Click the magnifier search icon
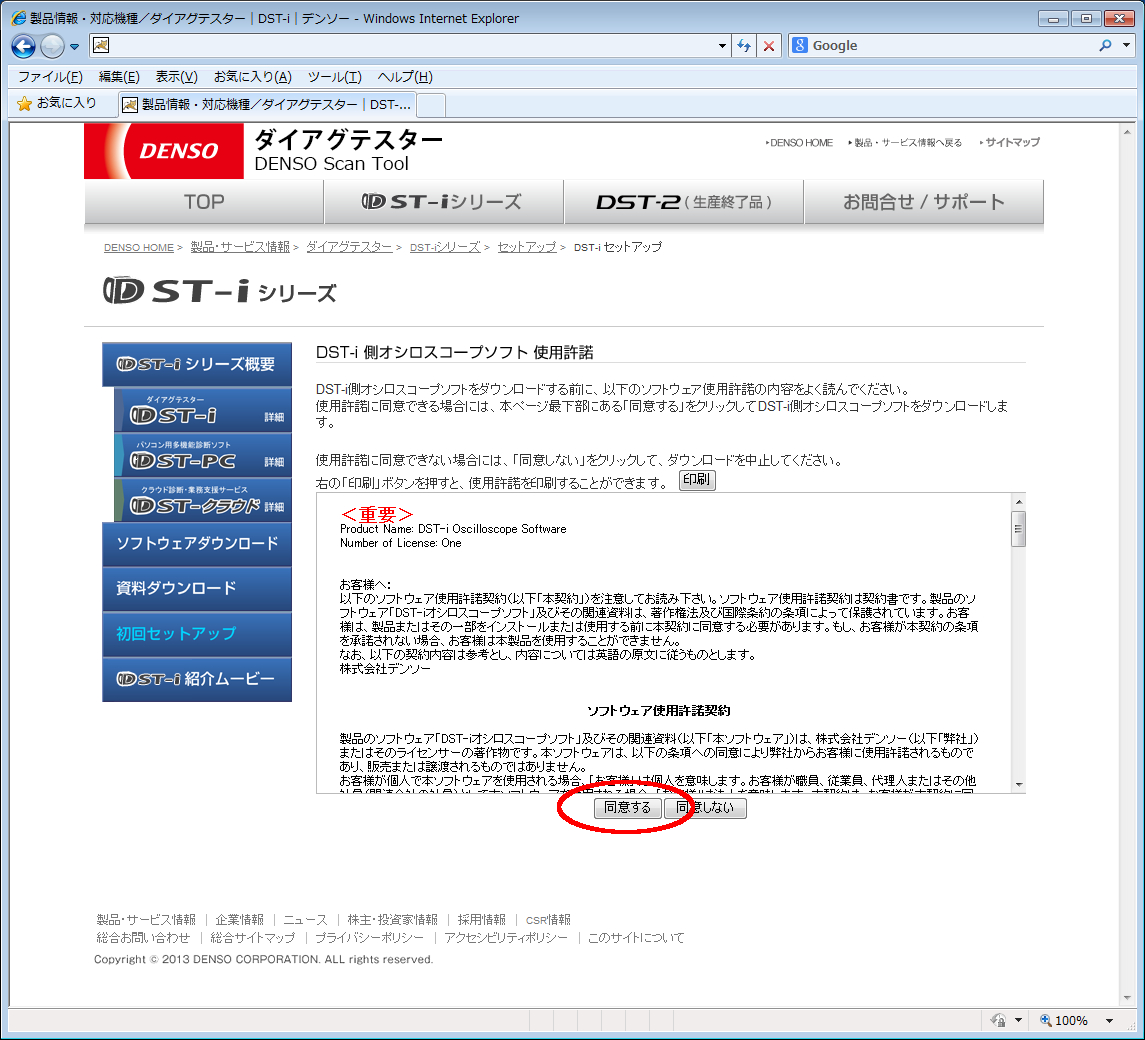 1105,45
